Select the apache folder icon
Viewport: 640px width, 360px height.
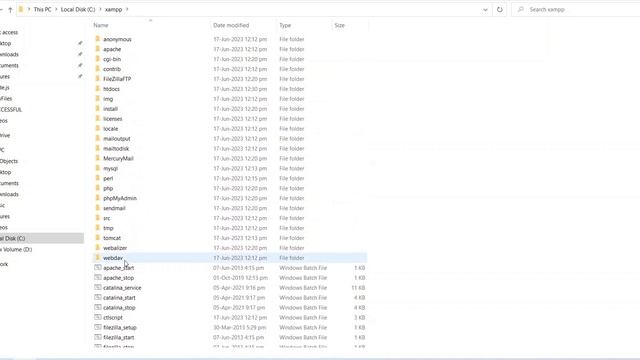pos(98,49)
